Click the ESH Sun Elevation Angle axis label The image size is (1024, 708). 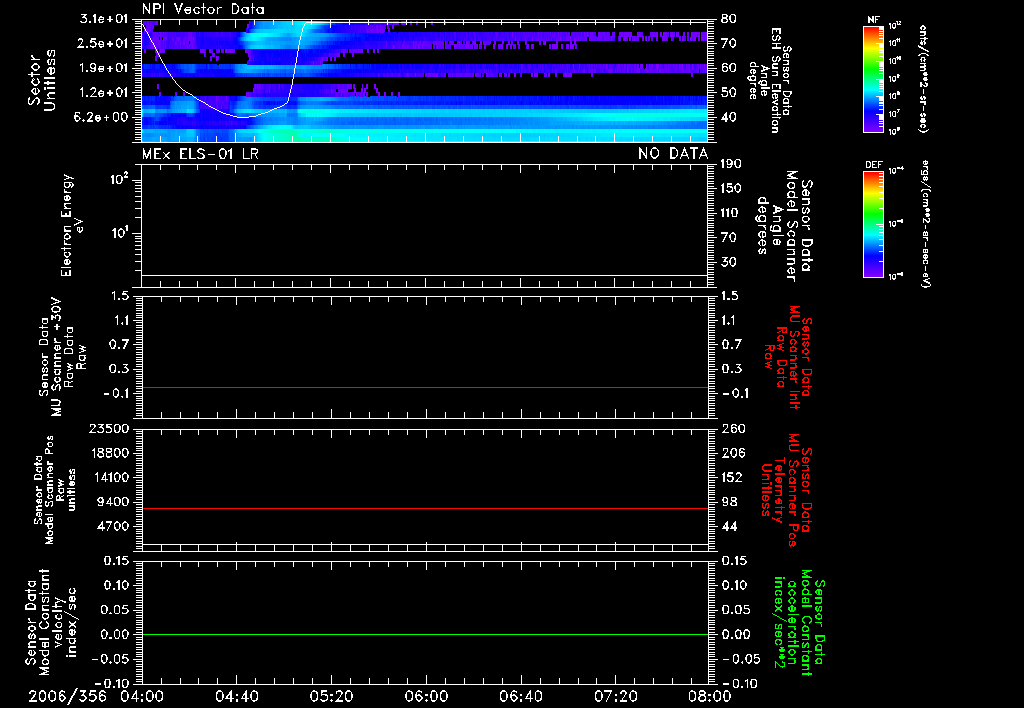pyautogui.click(x=770, y=80)
